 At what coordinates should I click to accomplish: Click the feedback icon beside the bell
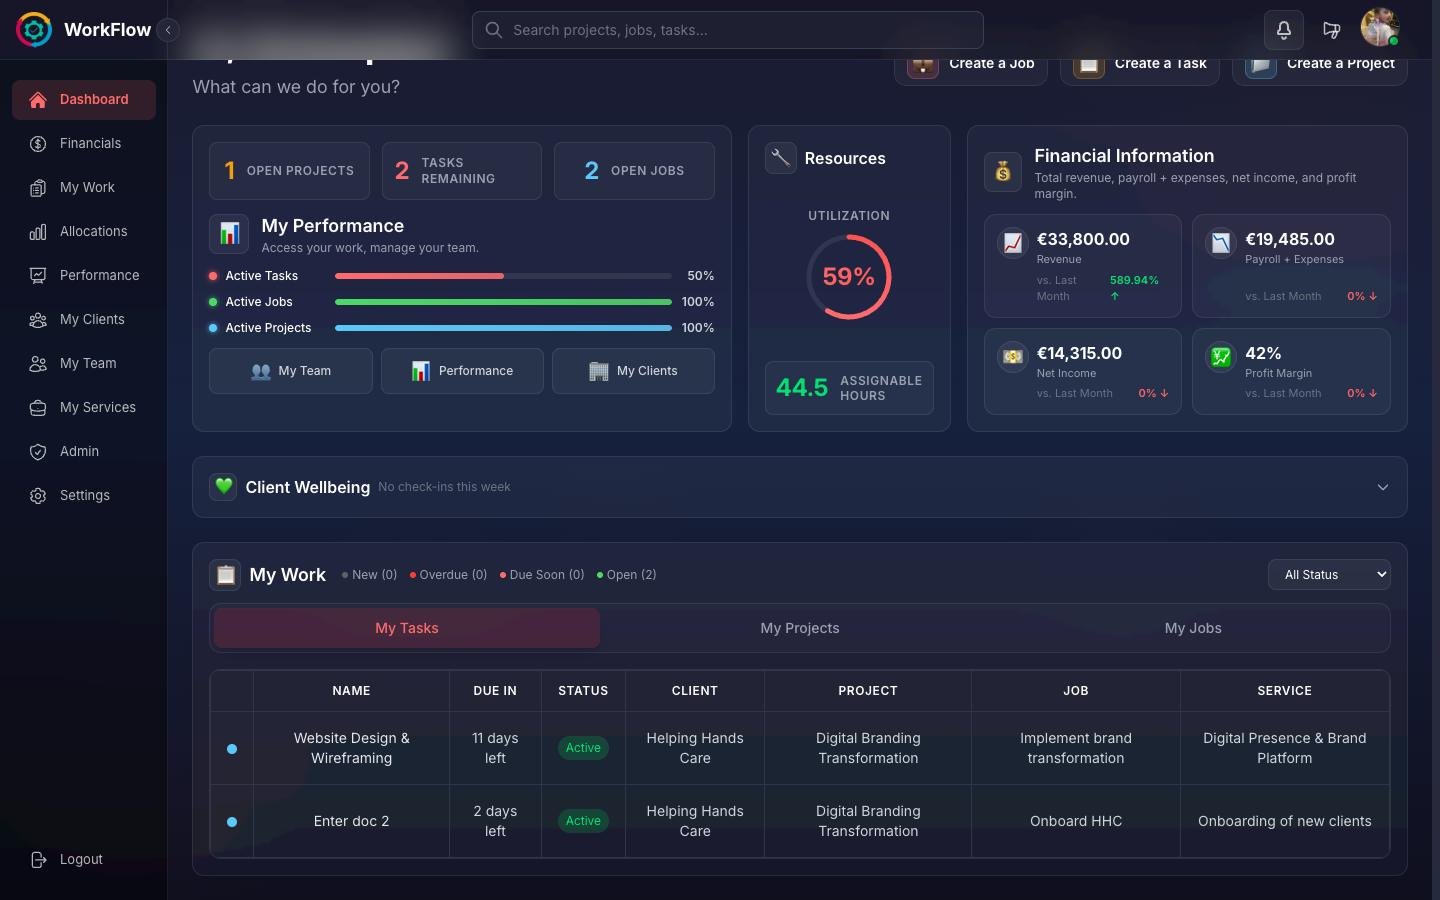pos(1331,30)
